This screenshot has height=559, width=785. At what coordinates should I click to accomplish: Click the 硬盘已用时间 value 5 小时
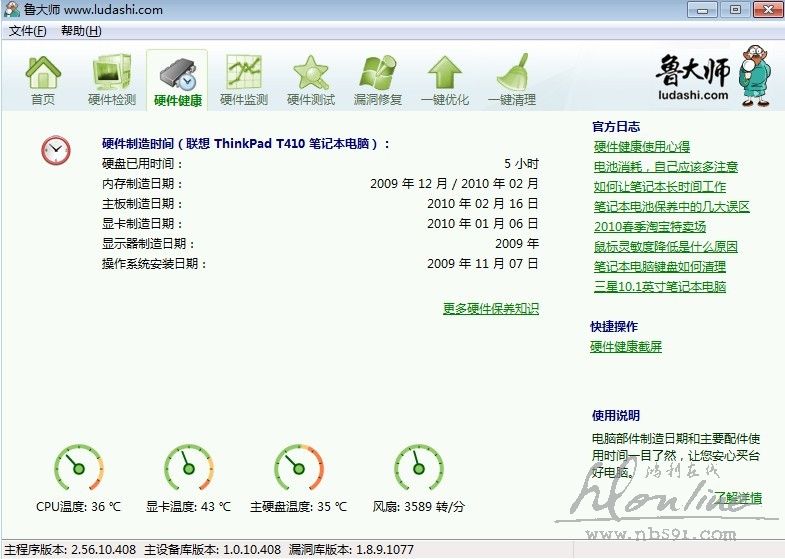click(x=521, y=164)
